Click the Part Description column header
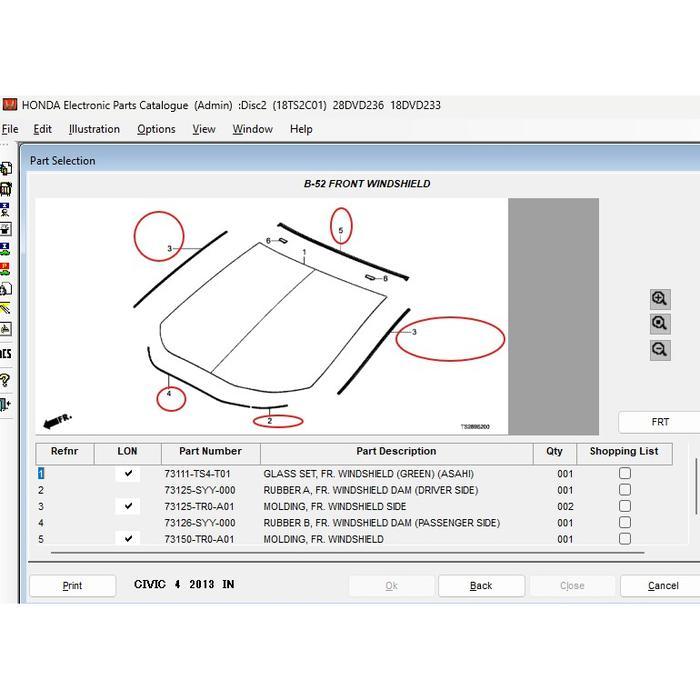 (396, 452)
